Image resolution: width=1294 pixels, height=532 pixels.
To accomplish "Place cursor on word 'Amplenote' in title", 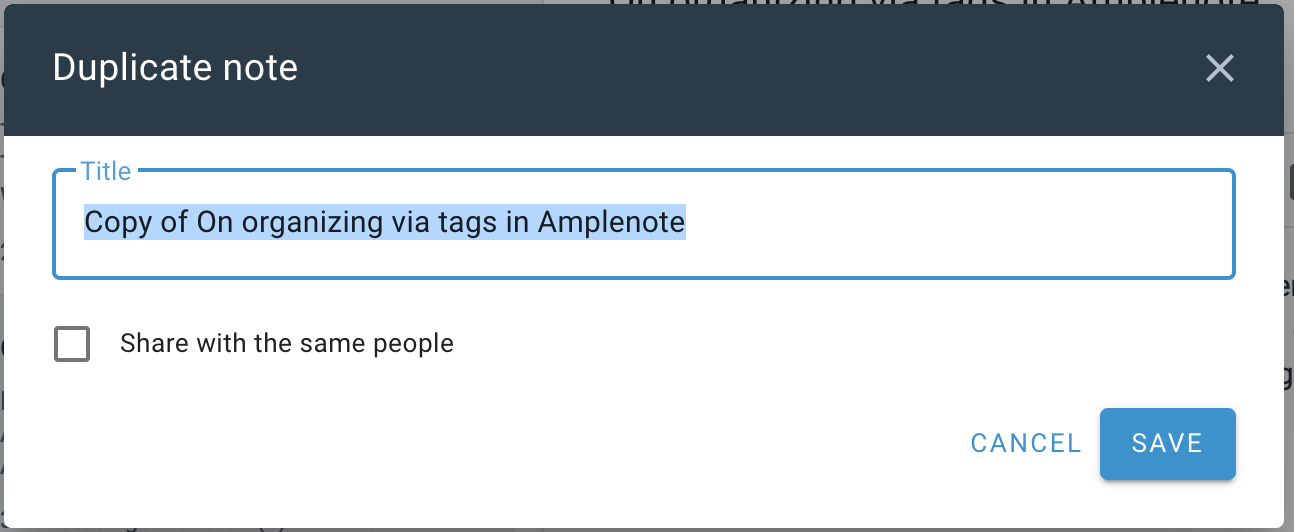I will click(611, 221).
